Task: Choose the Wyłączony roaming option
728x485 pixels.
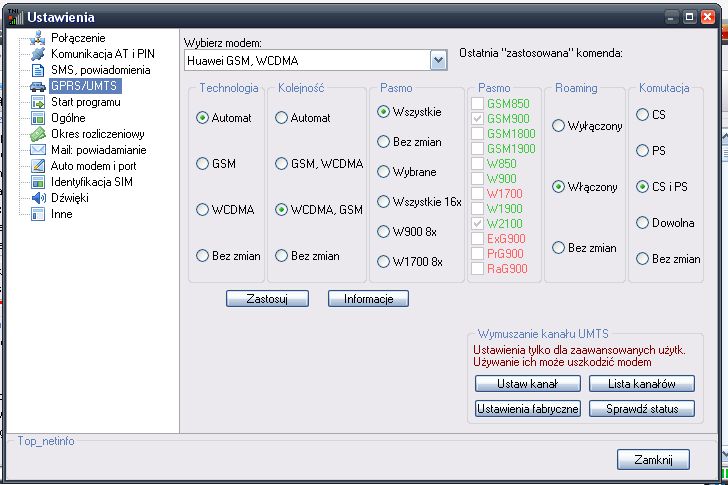Action: tap(559, 126)
